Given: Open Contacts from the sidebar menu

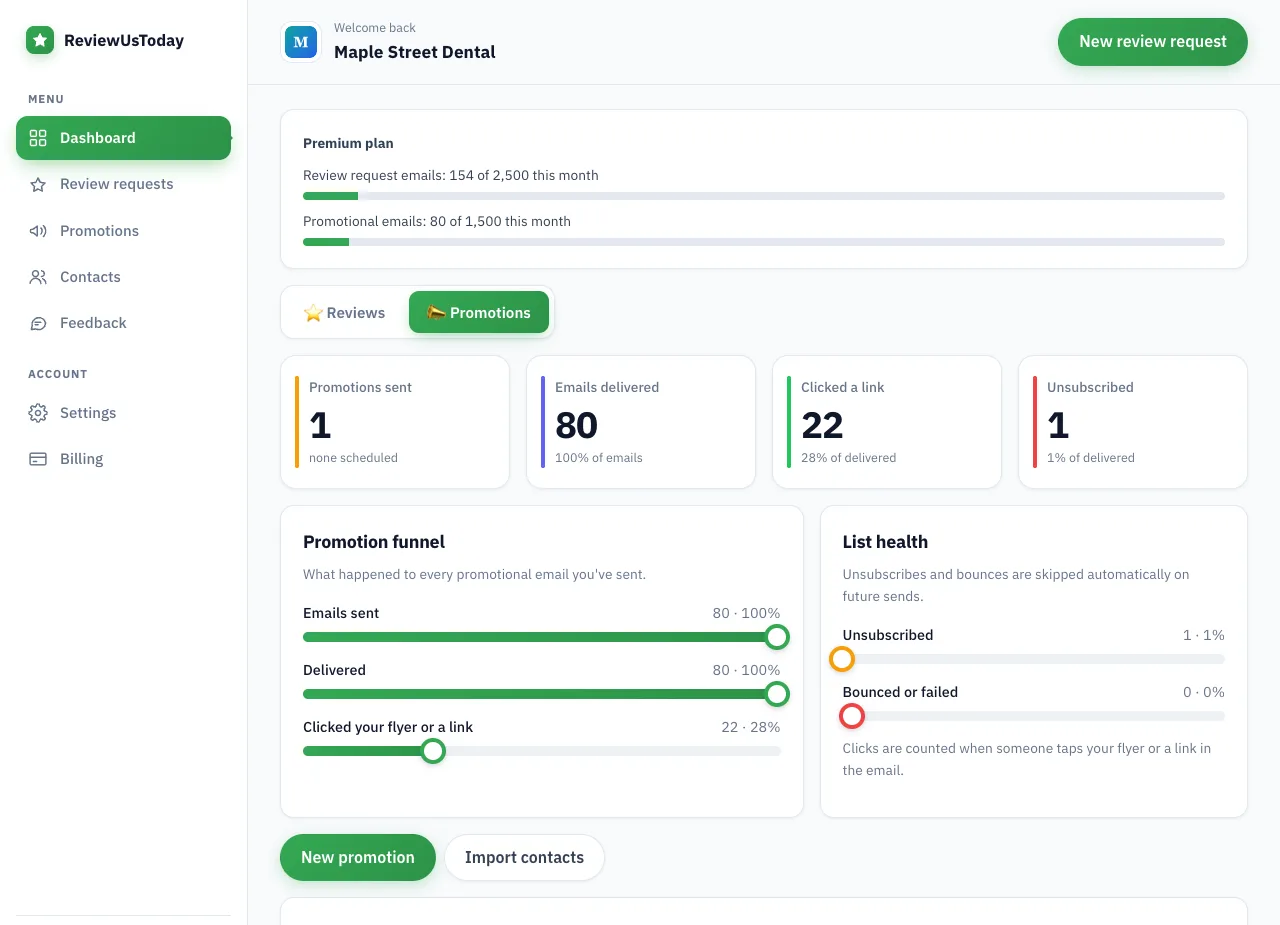Looking at the screenshot, I should click(x=123, y=277).
